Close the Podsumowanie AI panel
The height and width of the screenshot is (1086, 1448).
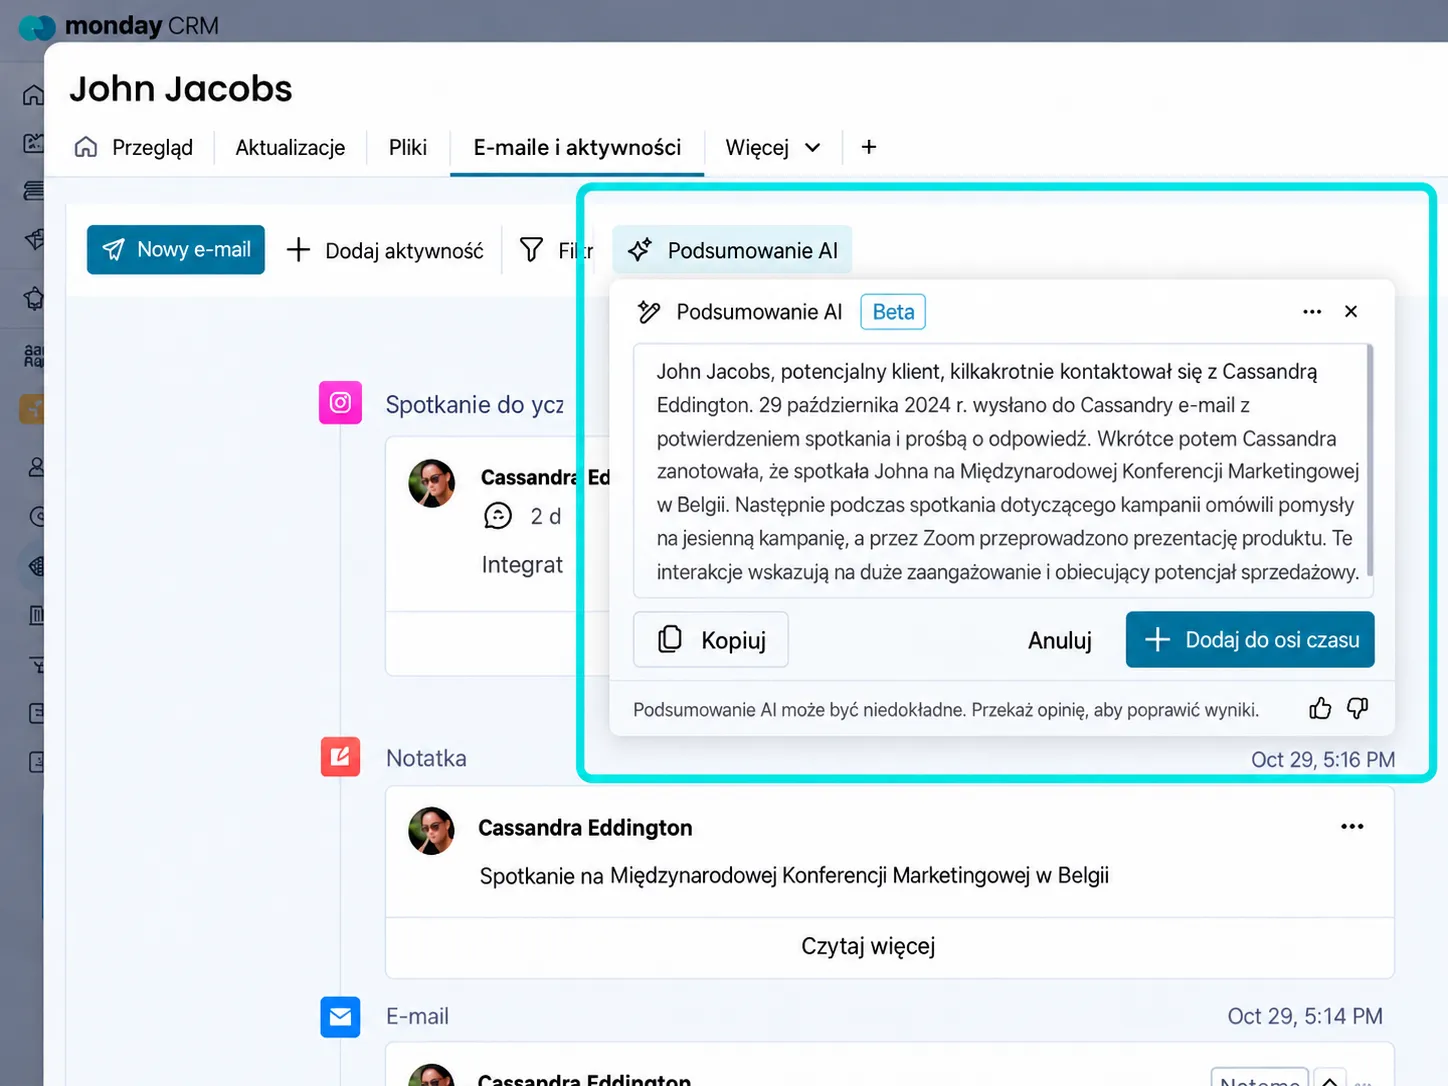[x=1351, y=312]
